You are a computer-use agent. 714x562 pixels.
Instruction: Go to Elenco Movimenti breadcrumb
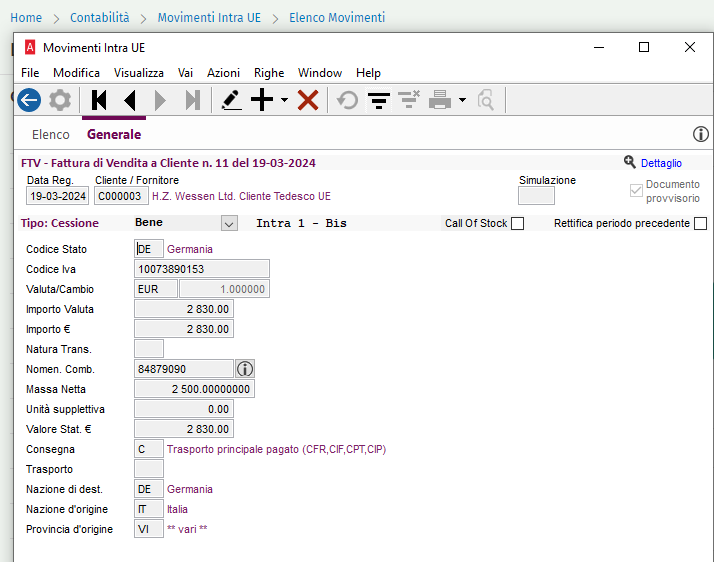pyautogui.click(x=337, y=18)
